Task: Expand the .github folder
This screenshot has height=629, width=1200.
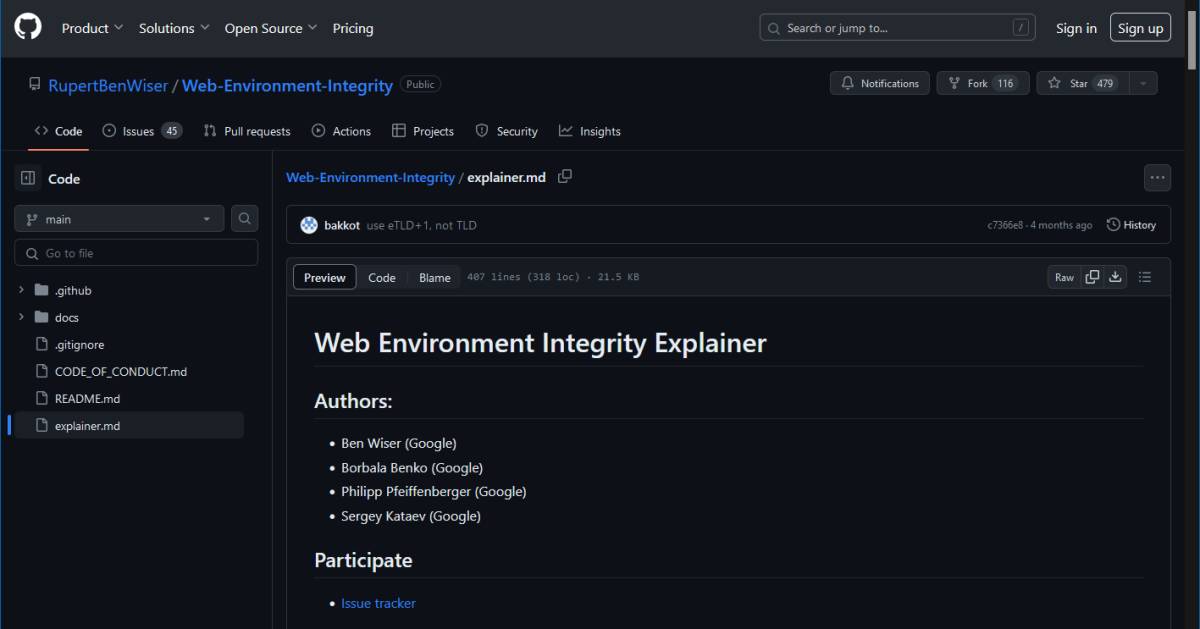Action: pos(22,290)
